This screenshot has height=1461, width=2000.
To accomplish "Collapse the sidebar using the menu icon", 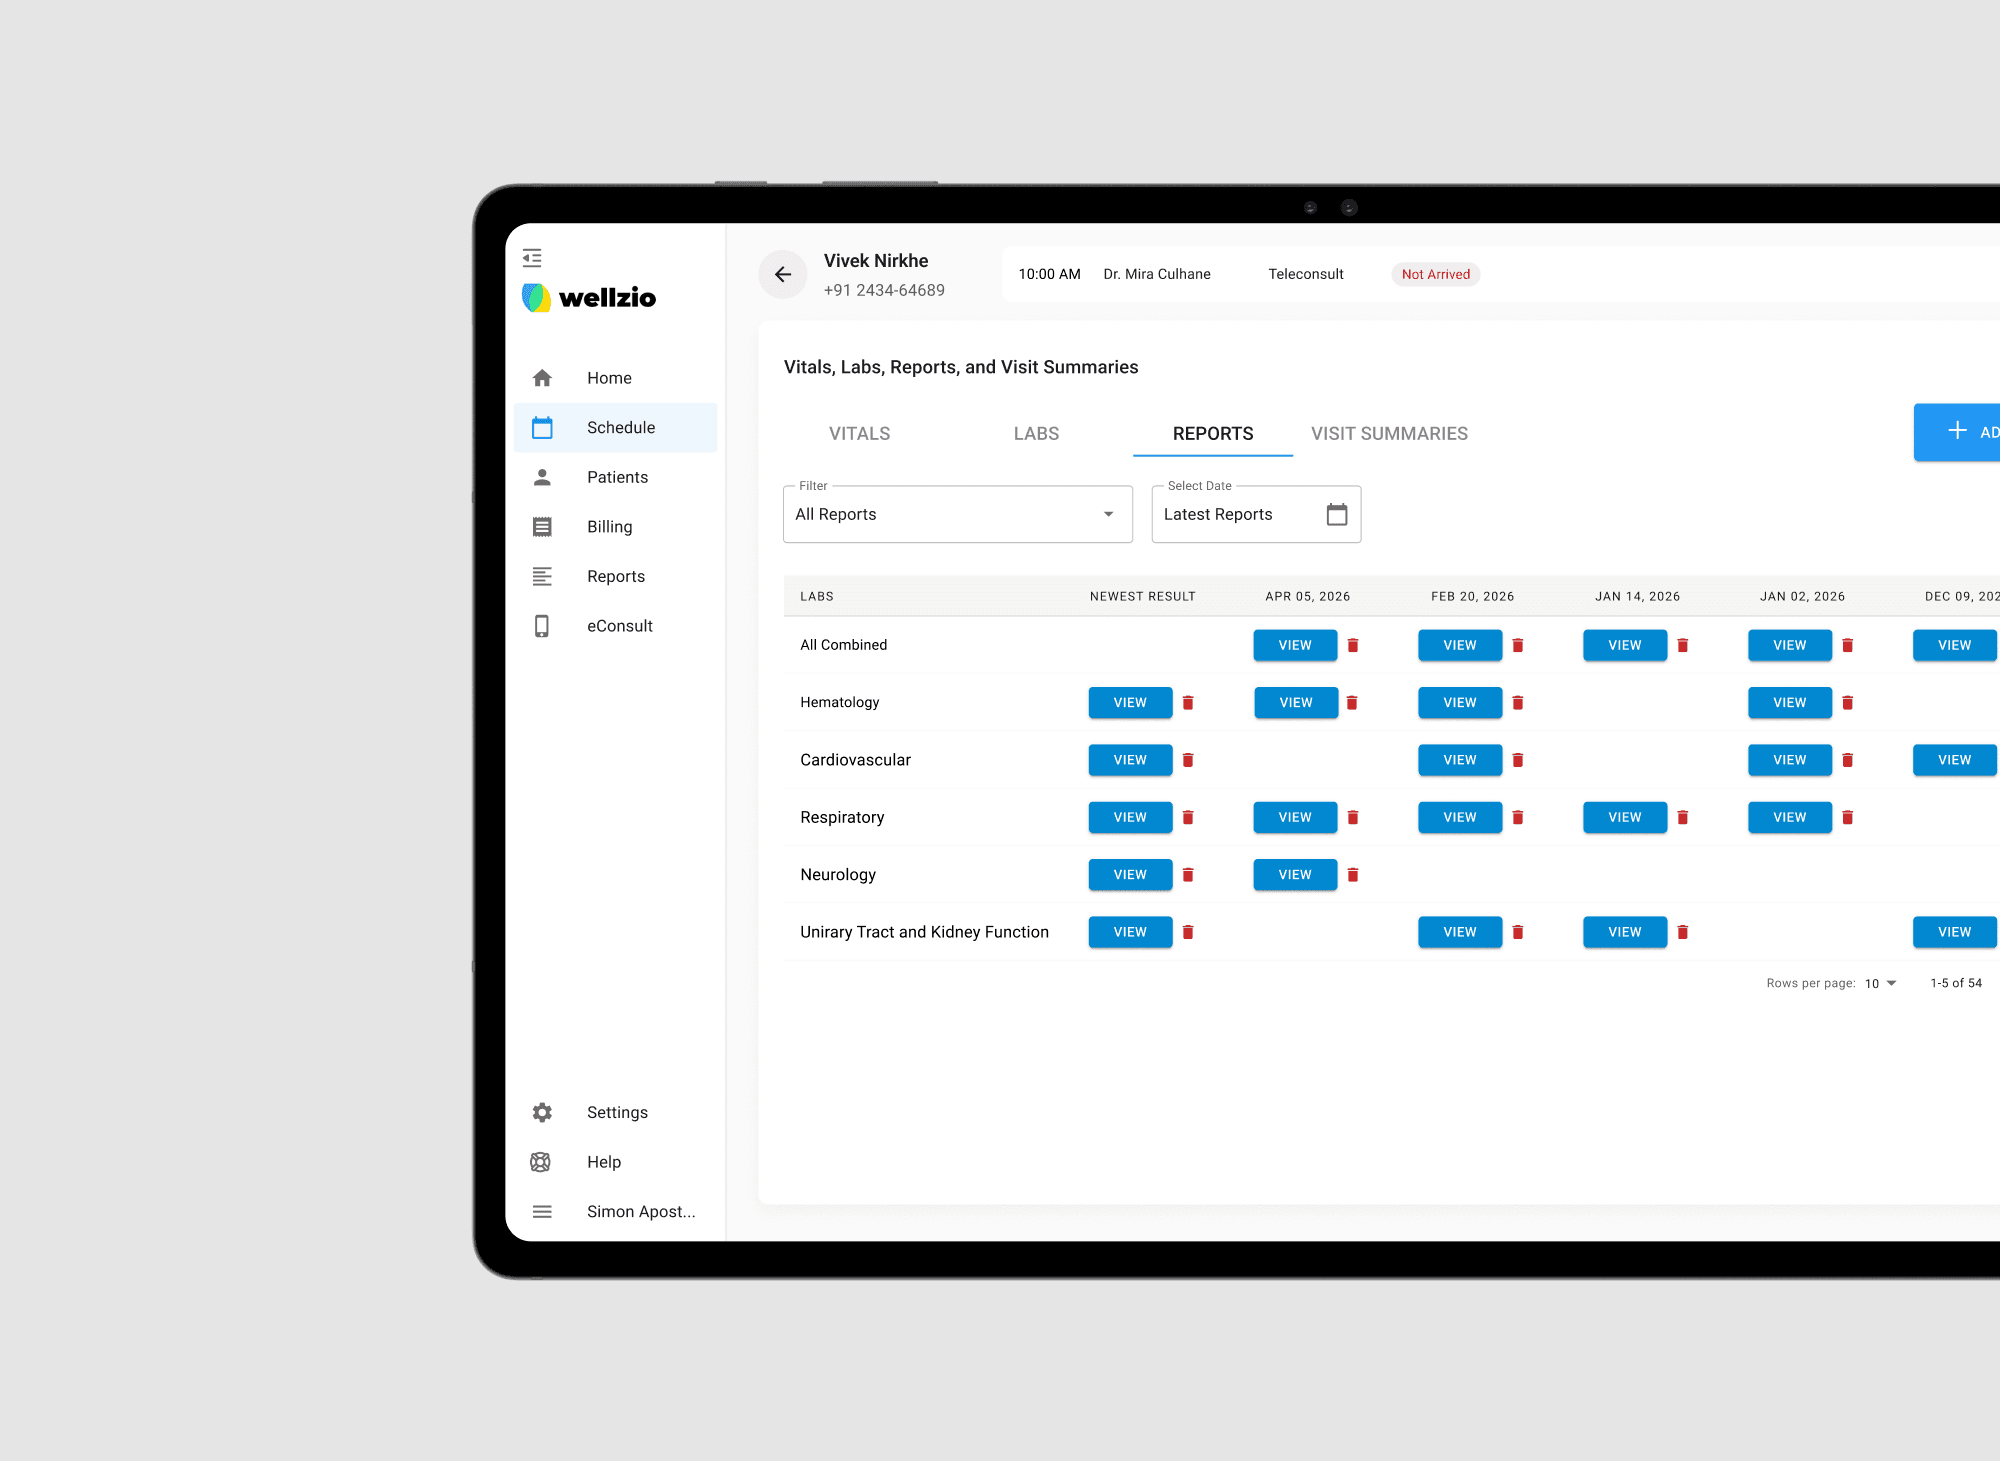I will [532, 258].
